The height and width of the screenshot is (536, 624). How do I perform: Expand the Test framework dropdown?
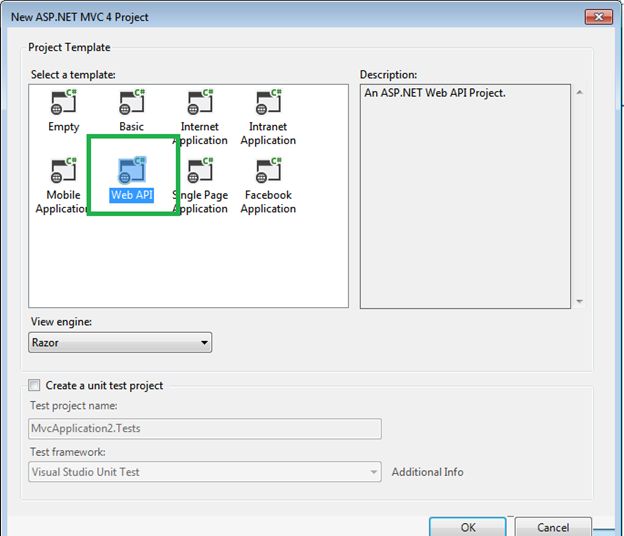coord(205,472)
